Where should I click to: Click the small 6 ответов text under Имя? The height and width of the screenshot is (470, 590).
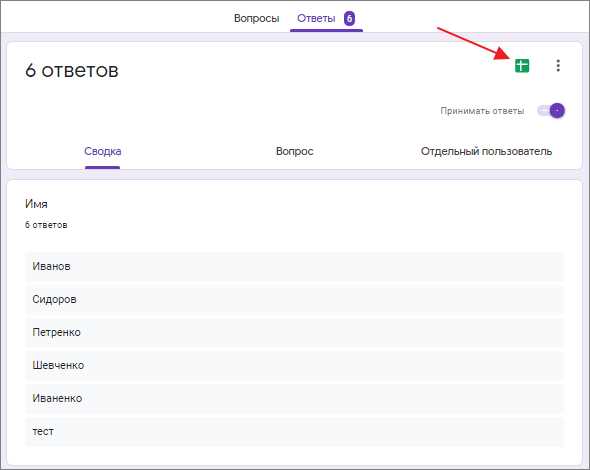tap(46, 225)
